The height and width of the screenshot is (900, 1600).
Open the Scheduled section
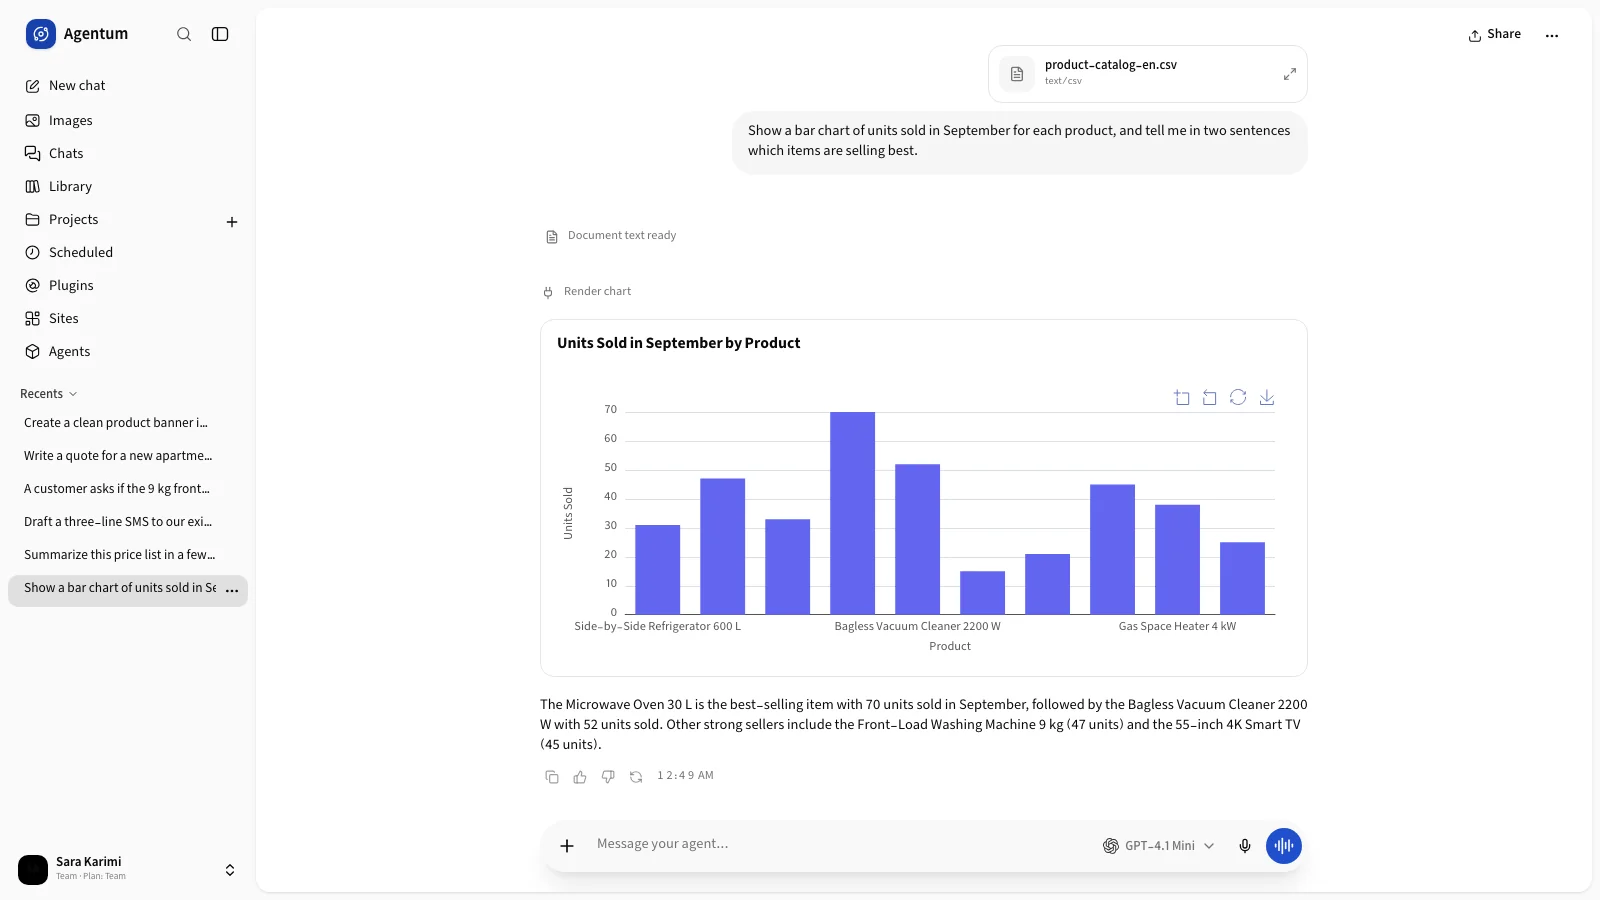(x=128, y=252)
